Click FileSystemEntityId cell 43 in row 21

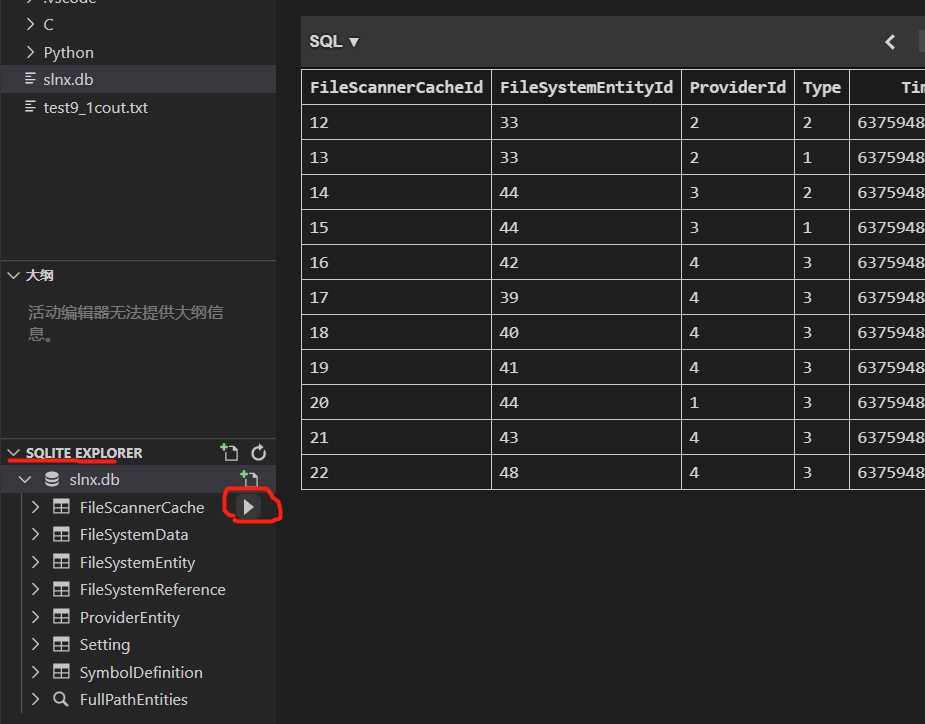pos(586,437)
